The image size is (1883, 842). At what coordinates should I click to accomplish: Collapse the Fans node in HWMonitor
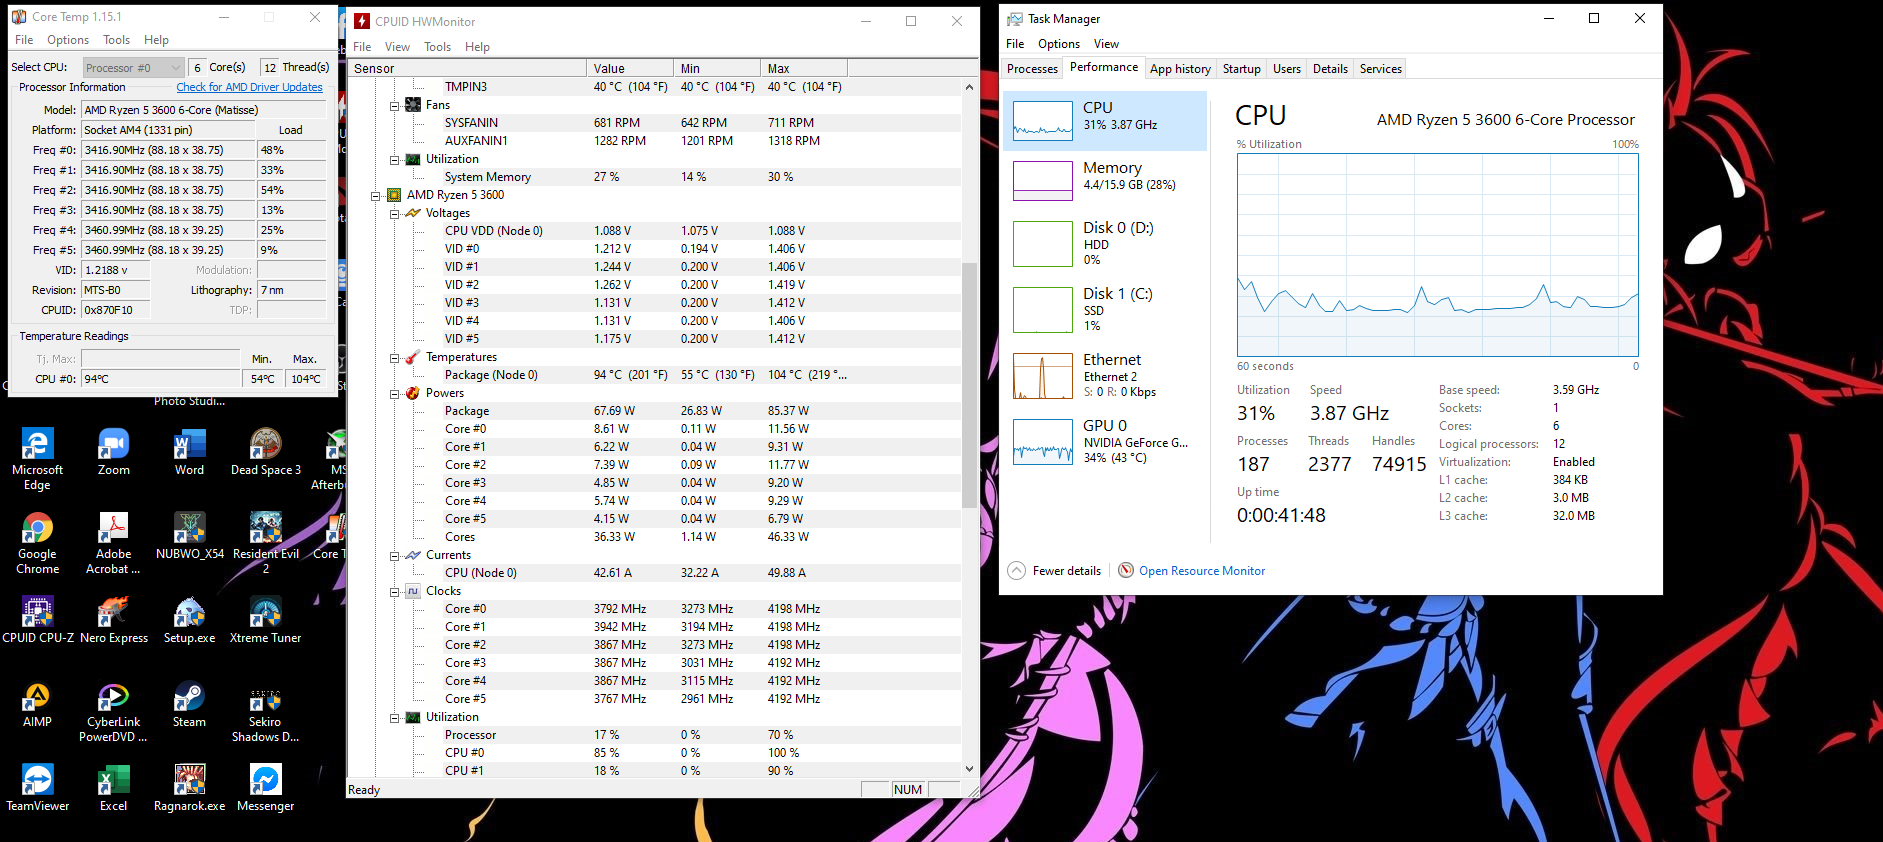pyautogui.click(x=395, y=105)
